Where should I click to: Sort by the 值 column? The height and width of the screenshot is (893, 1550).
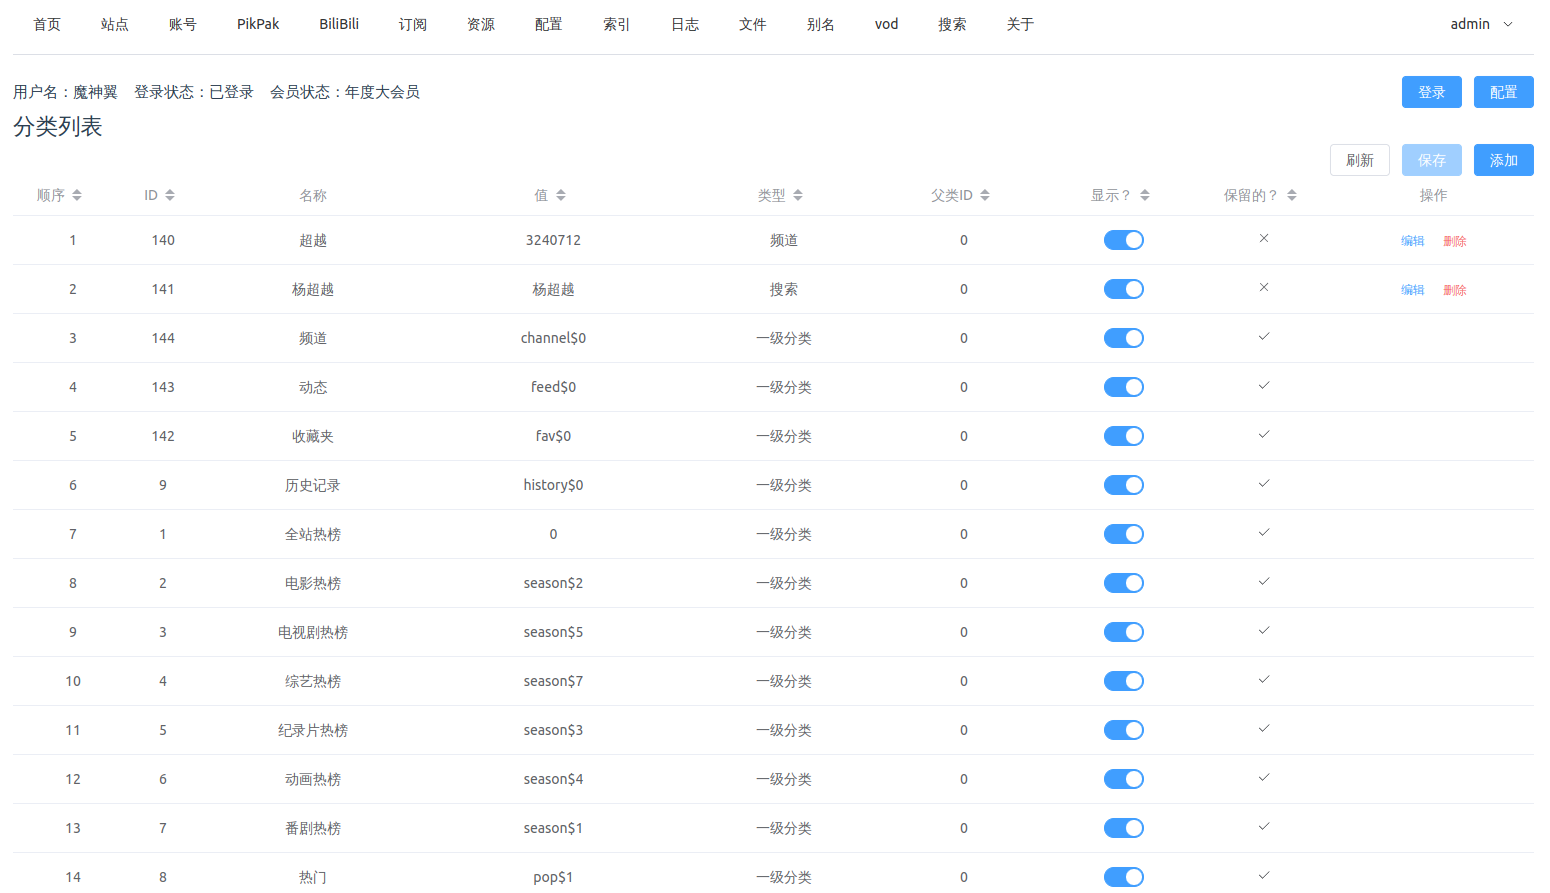(x=550, y=195)
